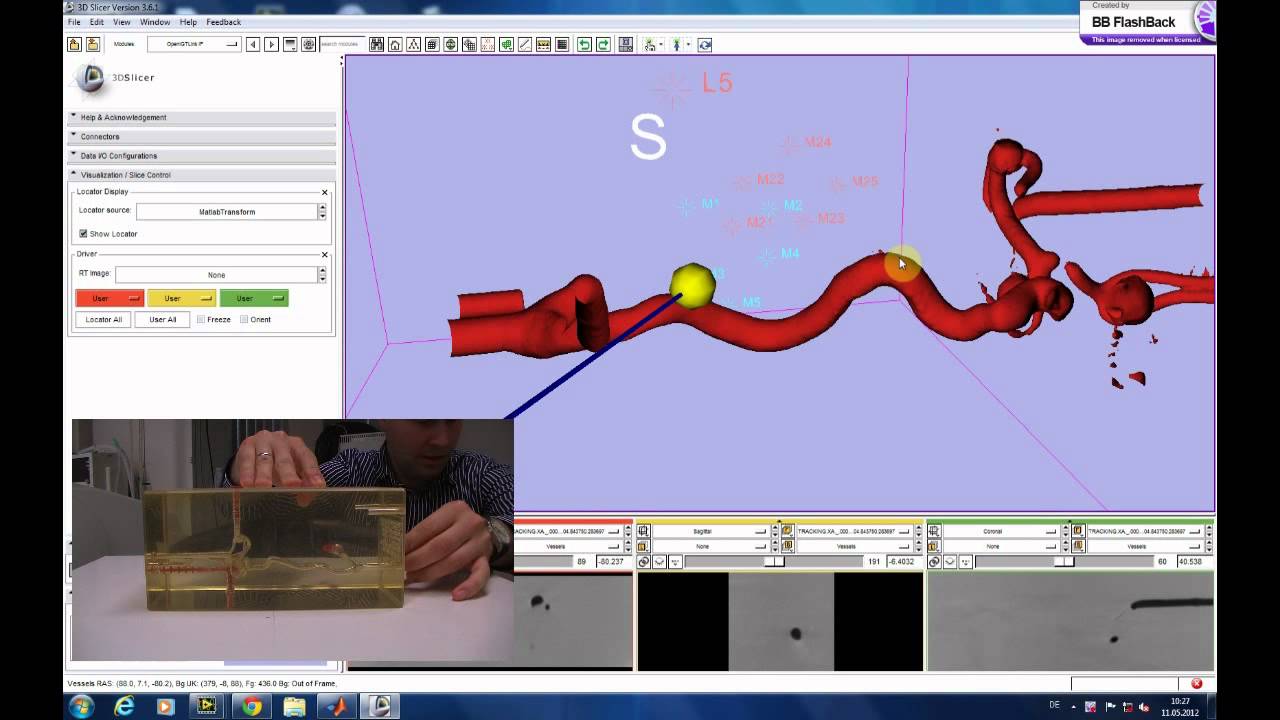This screenshot has height=720, width=1280.
Task: Open the View menu
Action: [x=122, y=22]
